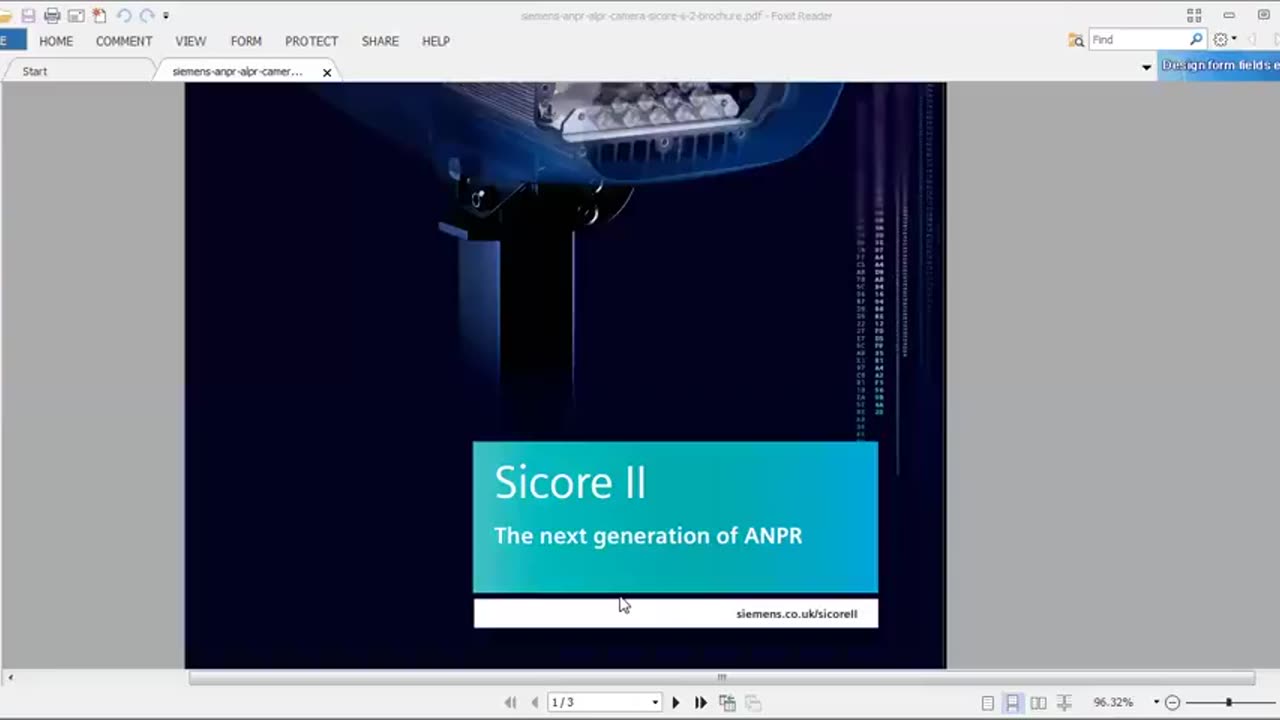1280x720 pixels.
Task: Open the HOME ribbon tab
Action: (56, 41)
